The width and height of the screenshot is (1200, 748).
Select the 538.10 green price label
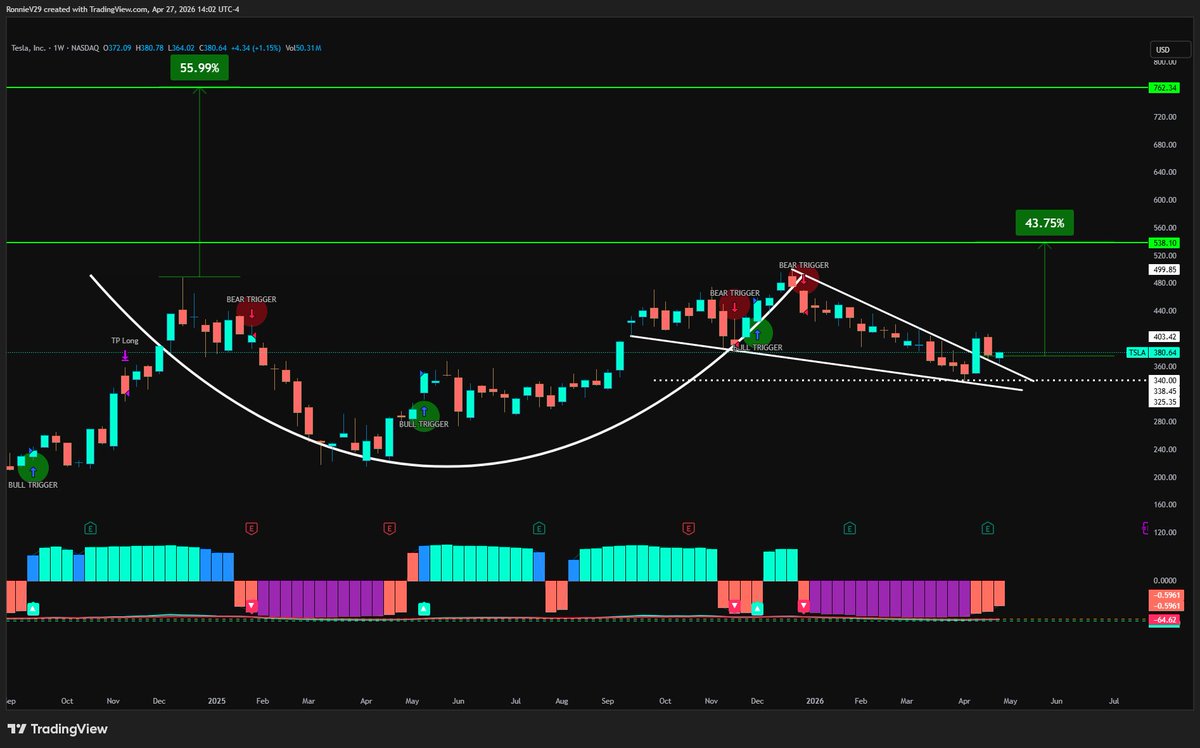click(x=1165, y=243)
